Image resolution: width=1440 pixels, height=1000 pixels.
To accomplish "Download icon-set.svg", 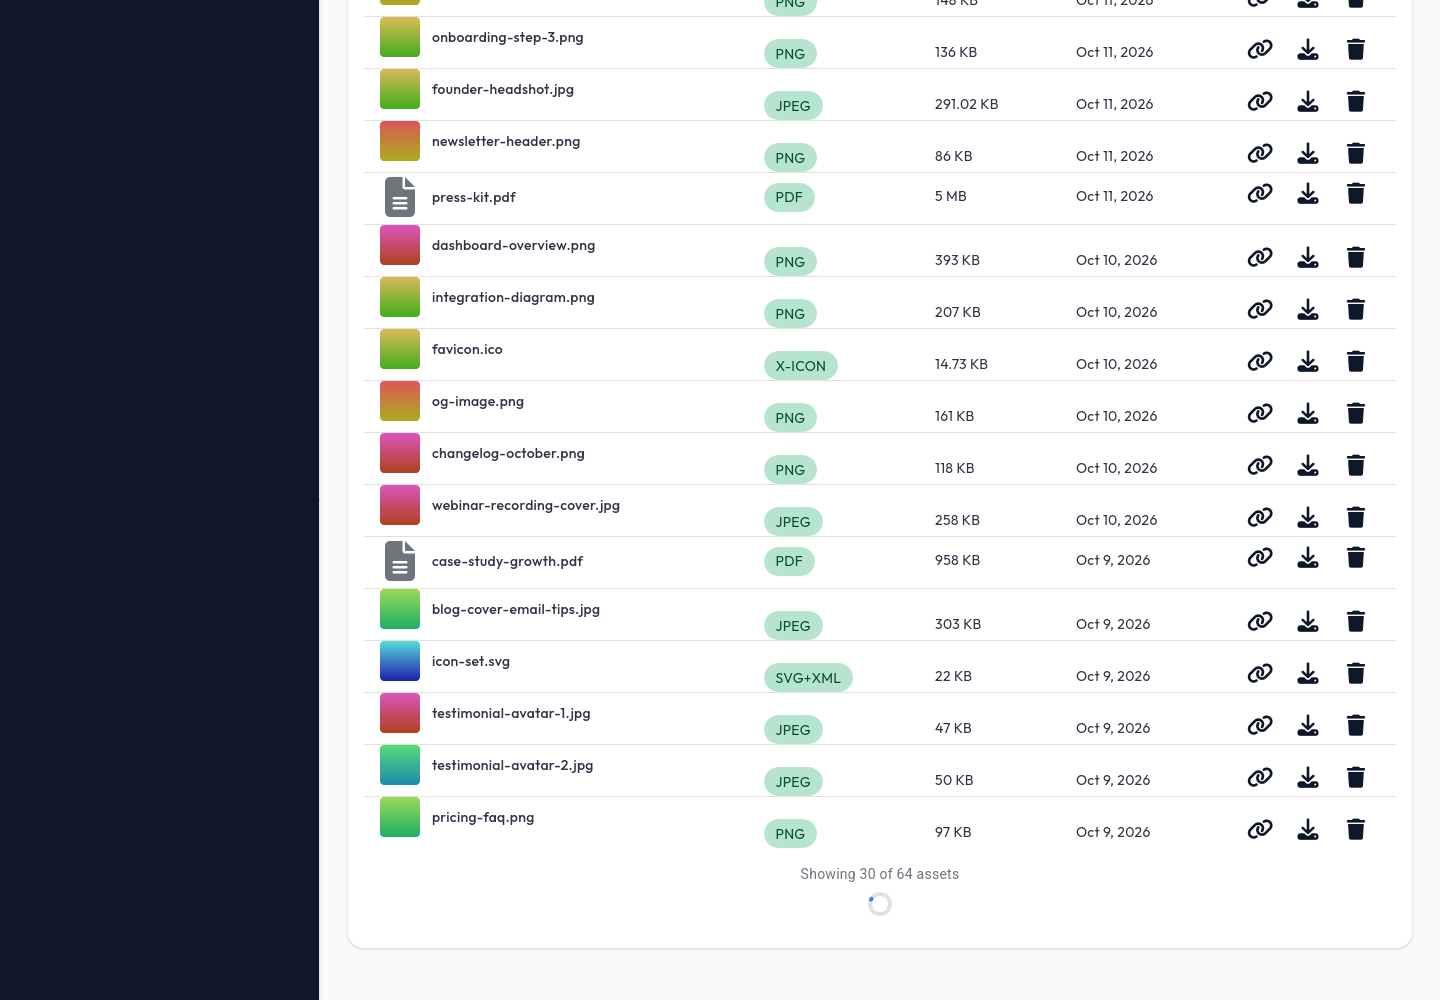I will (x=1308, y=673).
